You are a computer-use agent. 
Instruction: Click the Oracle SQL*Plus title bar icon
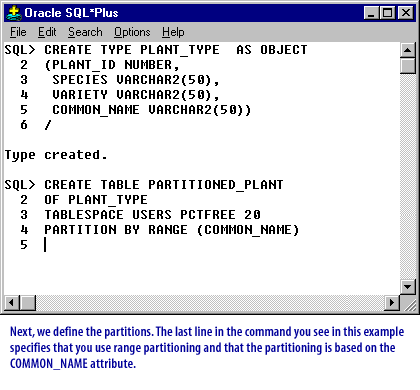tap(14, 13)
